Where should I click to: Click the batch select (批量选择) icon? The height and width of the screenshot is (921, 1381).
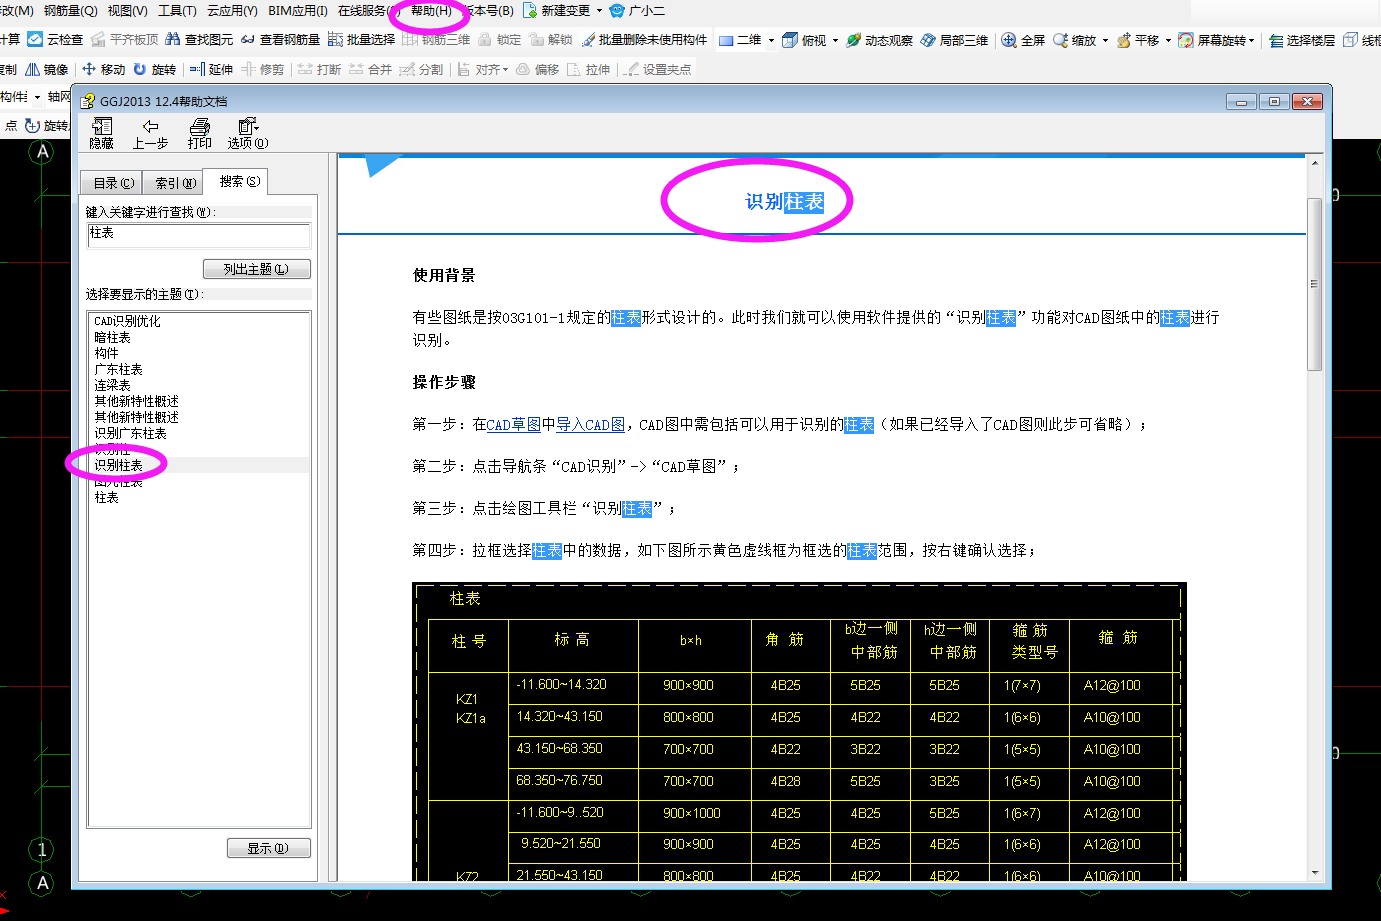(x=335, y=40)
